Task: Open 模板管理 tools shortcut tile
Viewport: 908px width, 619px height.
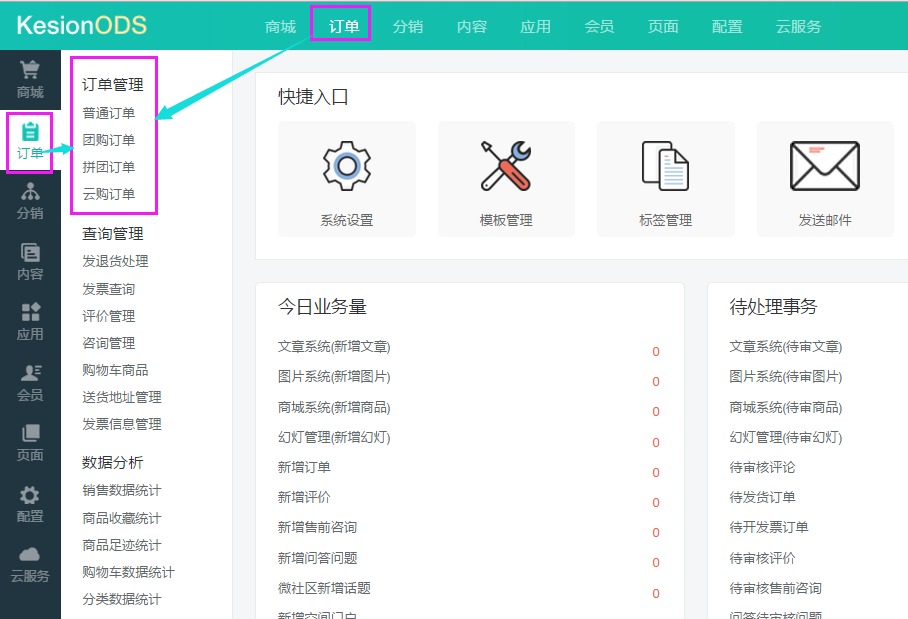Action: point(506,179)
